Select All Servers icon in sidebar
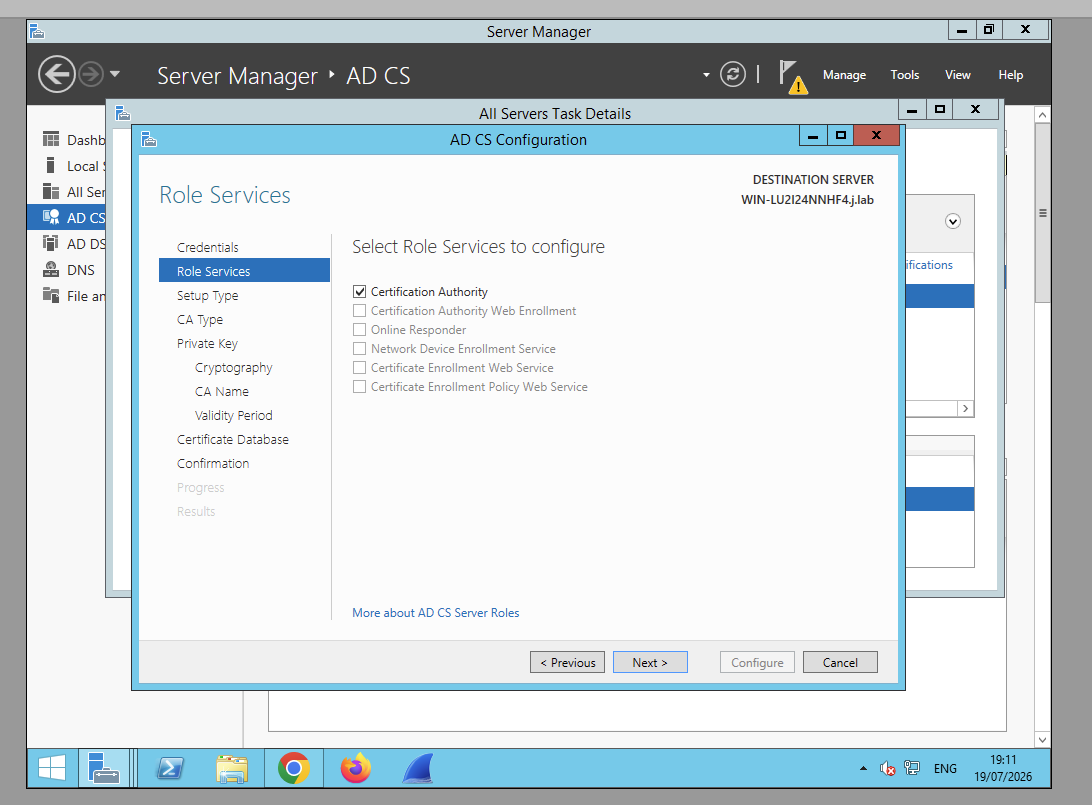Screen dimensions: 1092x805 pos(51,192)
